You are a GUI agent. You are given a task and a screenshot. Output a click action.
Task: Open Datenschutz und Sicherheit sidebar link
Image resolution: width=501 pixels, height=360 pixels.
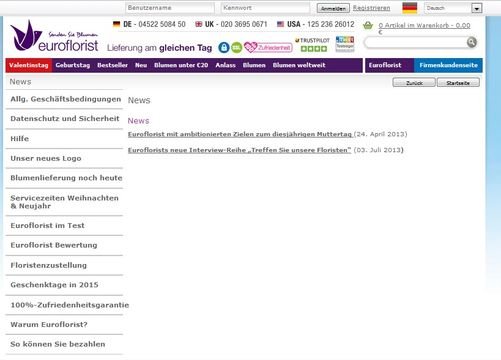[x=65, y=119]
